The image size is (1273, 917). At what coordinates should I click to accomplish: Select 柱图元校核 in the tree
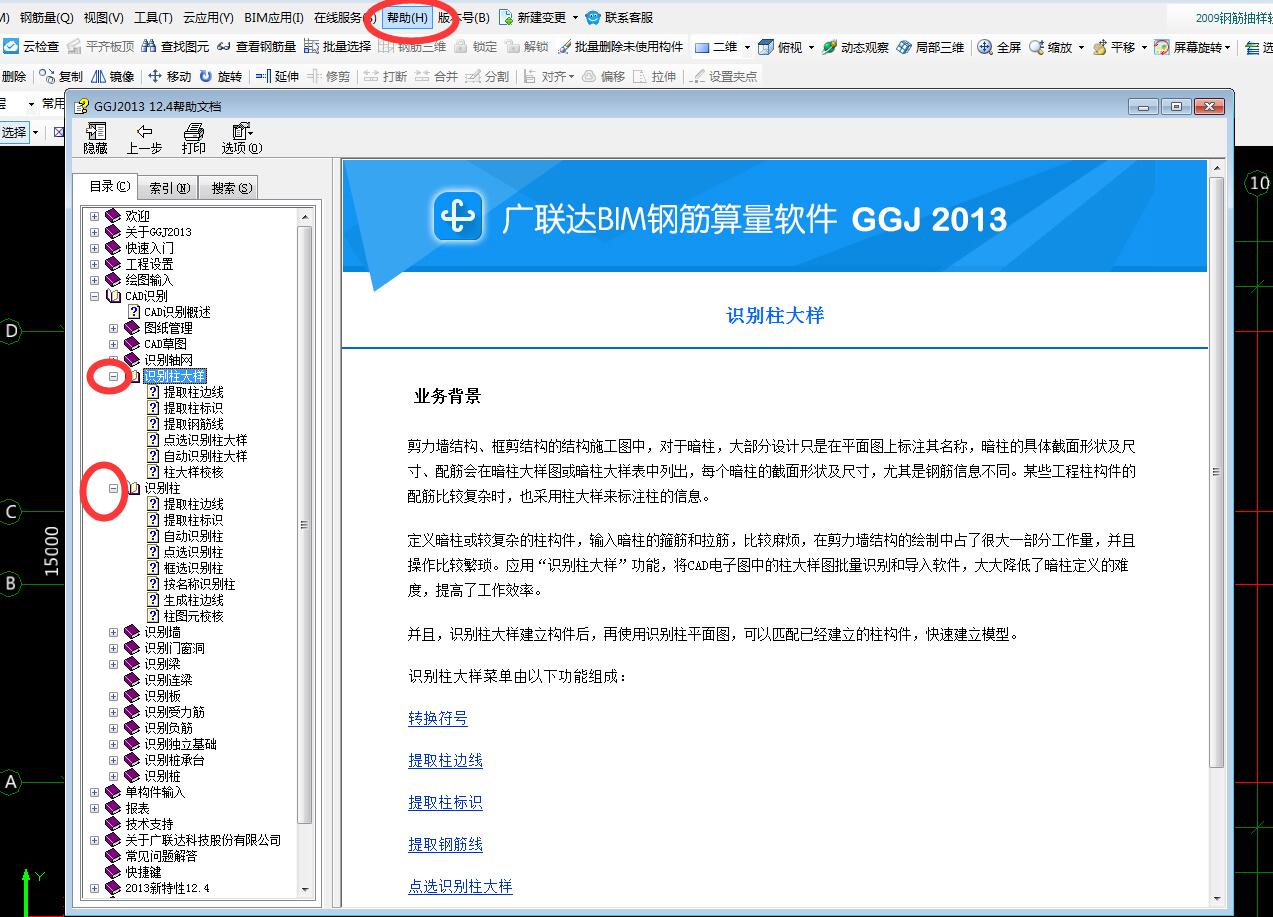click(x=193, y=616)
